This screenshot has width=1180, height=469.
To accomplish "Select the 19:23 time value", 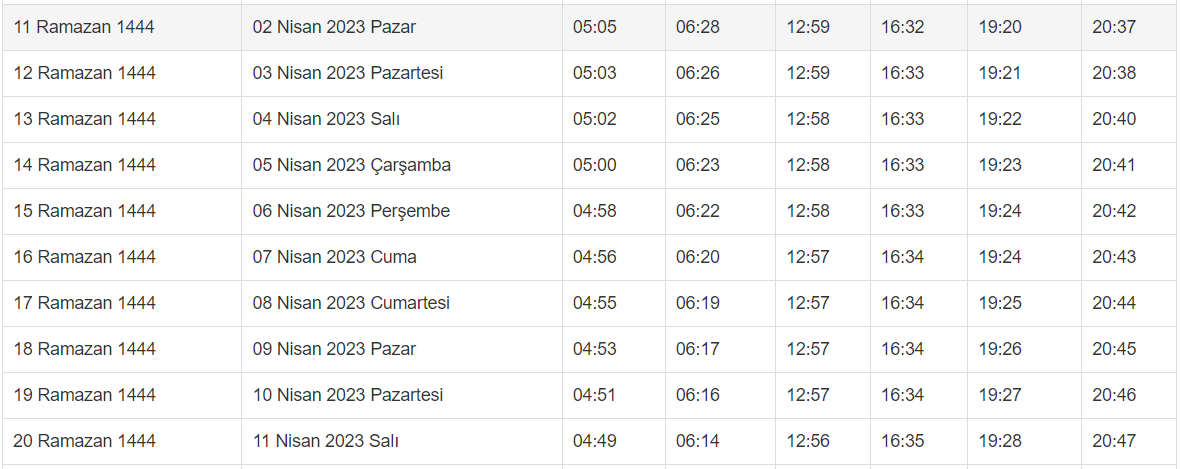I will point(1000,165).
